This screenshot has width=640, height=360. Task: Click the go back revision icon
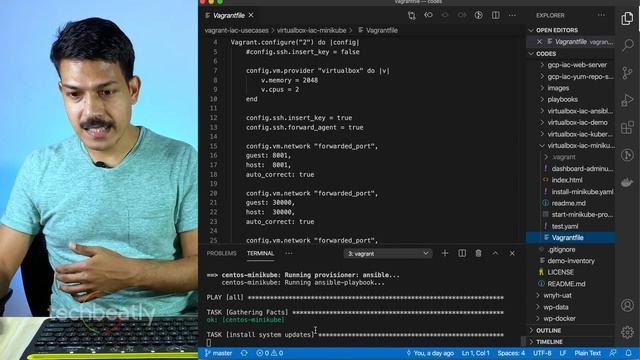point(428,15)
